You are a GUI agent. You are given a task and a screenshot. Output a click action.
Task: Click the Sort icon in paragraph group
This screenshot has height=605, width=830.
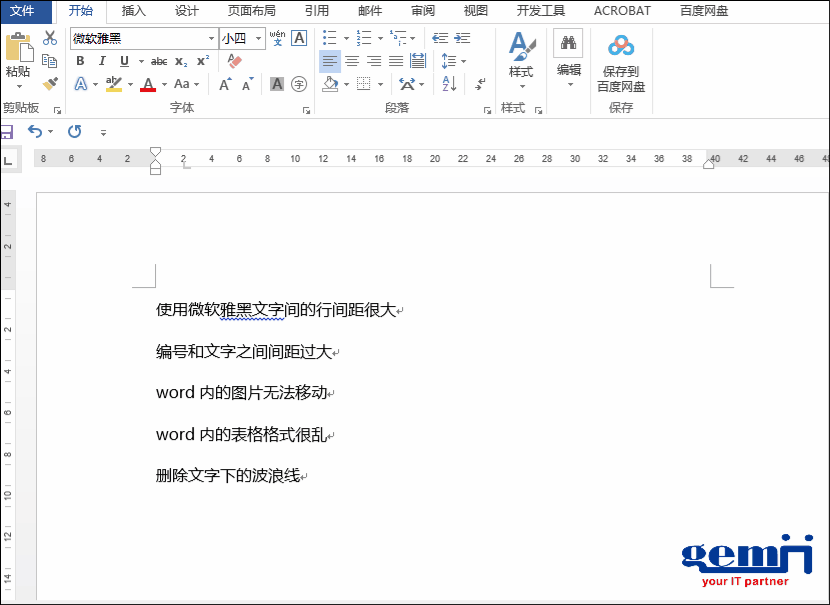(449, 83)
